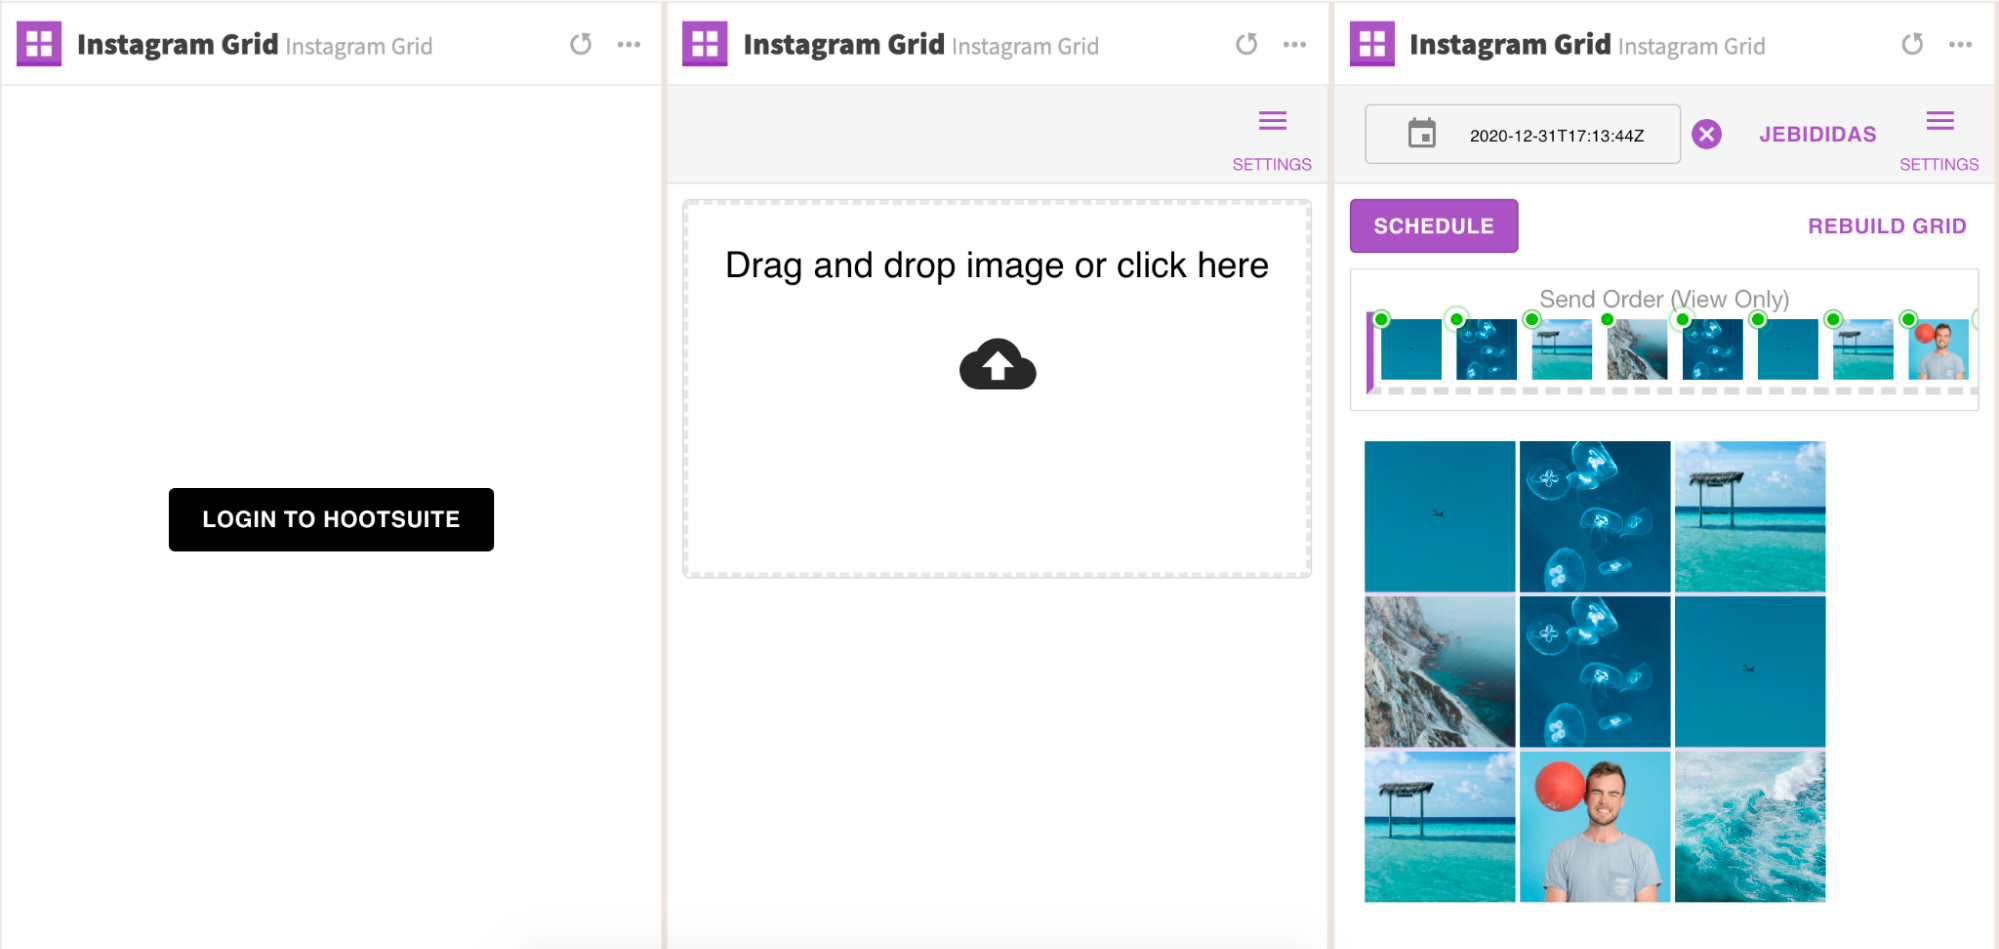Open the bottom-right grid tile of ocean waves
Viewport: 1999px width, 949px height.
click(x=1750, y=827)
